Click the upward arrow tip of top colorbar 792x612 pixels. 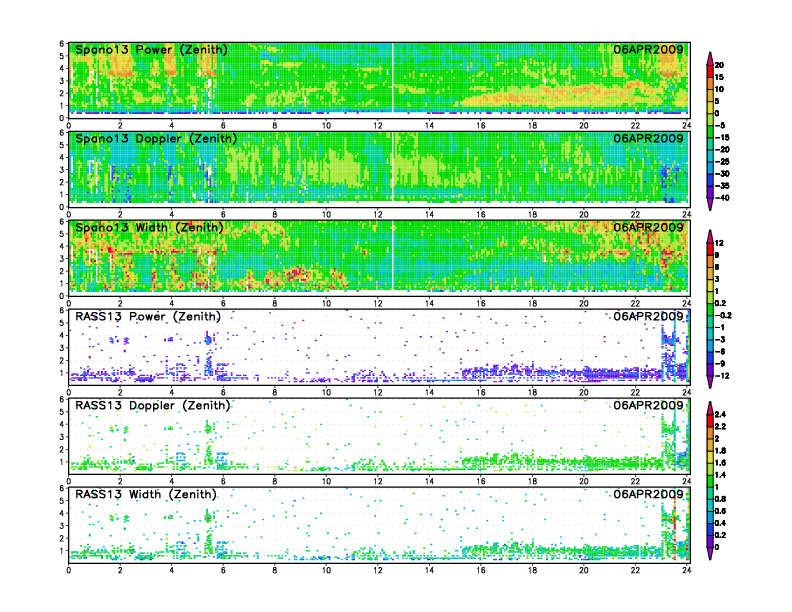(710, 58)
